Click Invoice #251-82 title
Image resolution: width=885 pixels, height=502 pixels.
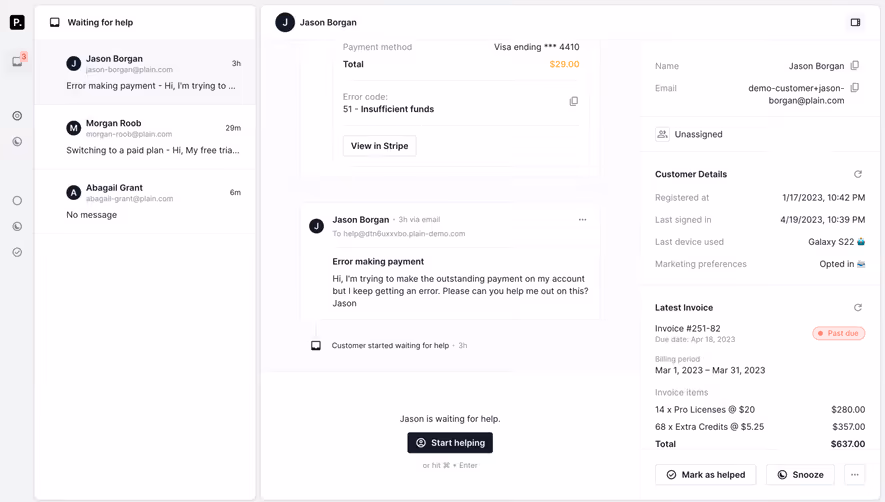[687, 328]
